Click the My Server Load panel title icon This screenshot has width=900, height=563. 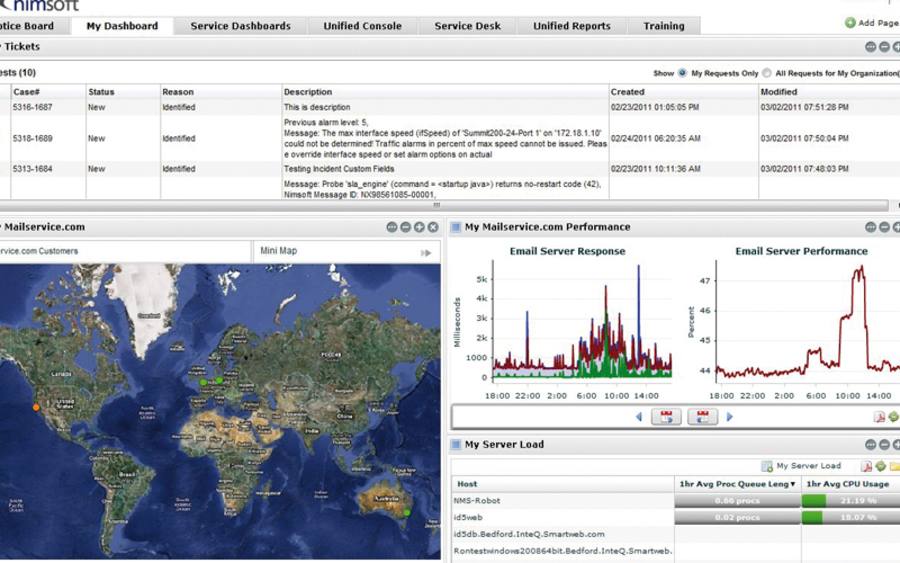tap(456, 444)
